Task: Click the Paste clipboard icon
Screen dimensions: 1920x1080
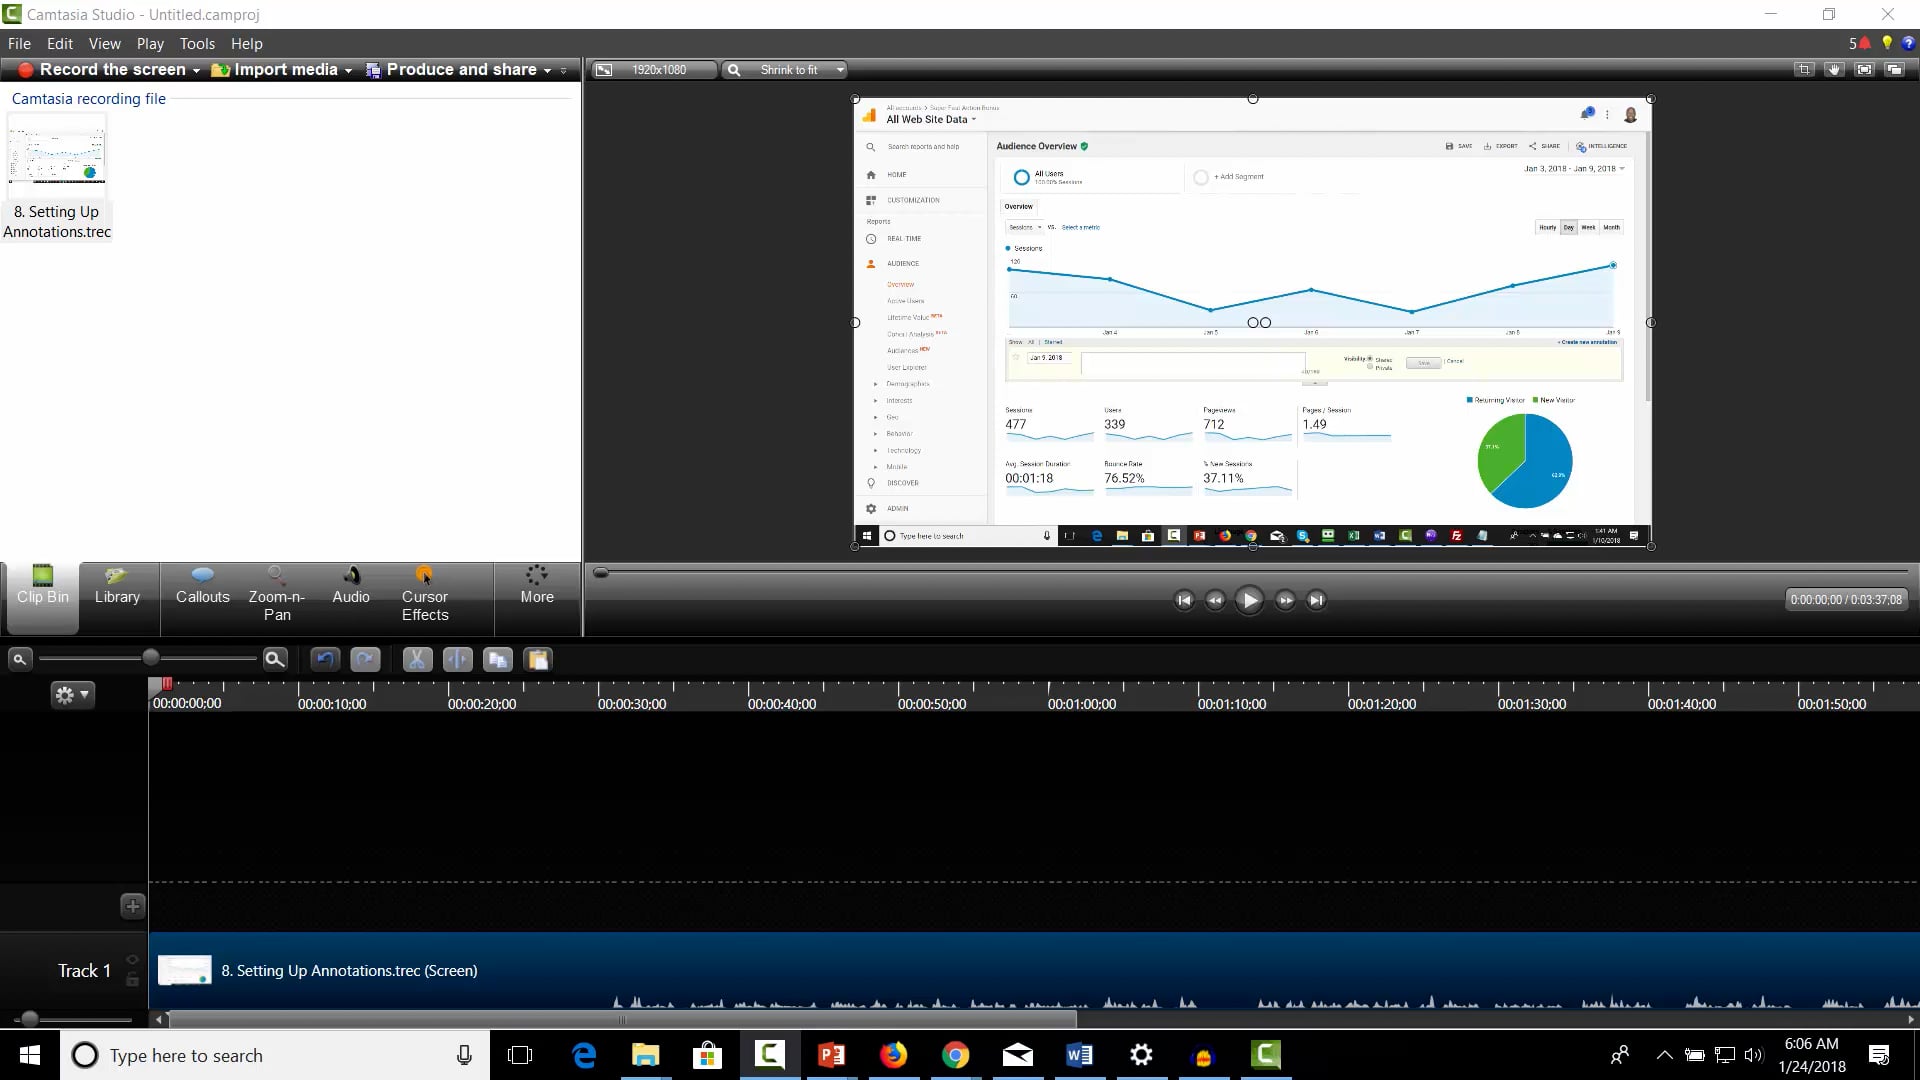Action: (538, 660)
